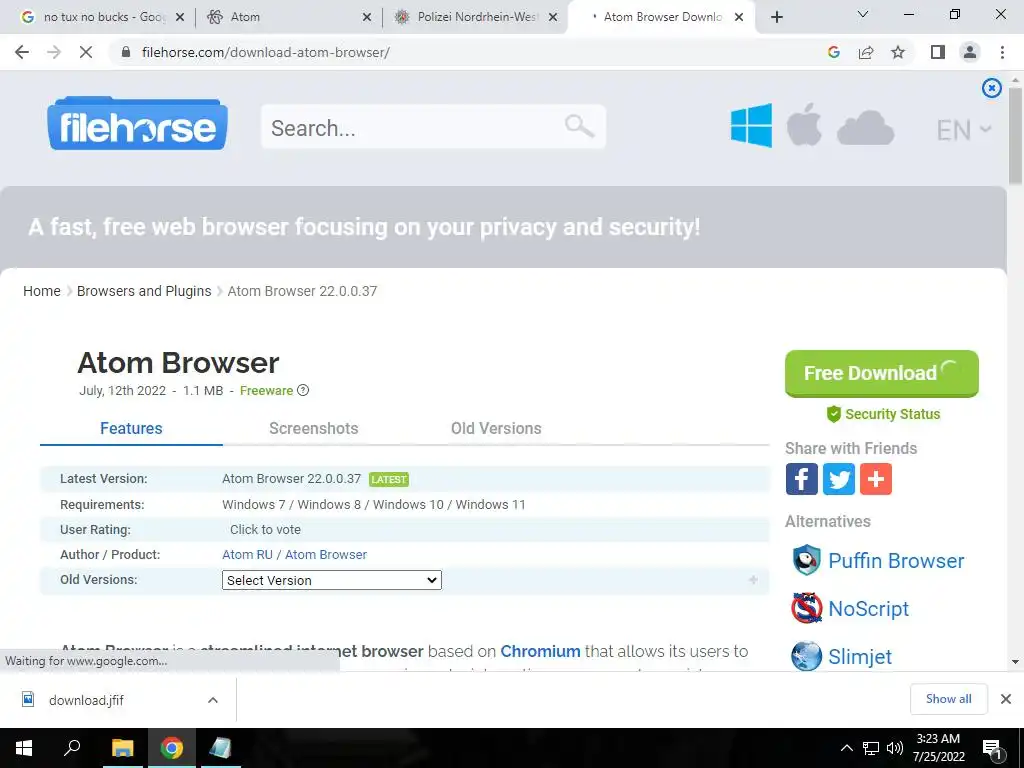Open taskbar search
Image resolution: width=1024 pixels, height=768 pixels.
point(72,747)
